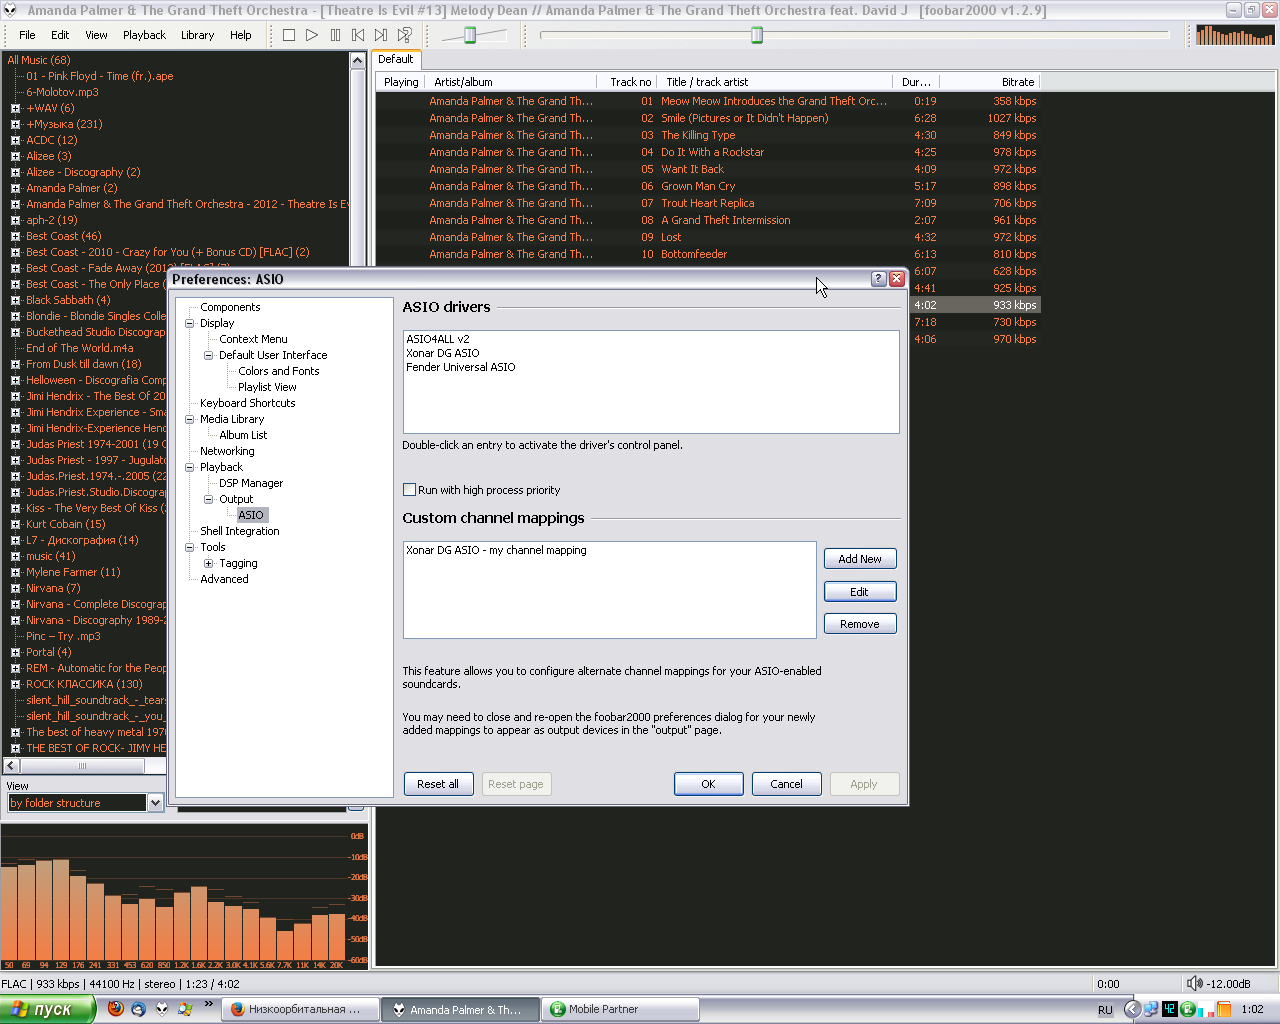
Task: Open Colors and Fonts preferences page
Action: [x=279, y=371]
